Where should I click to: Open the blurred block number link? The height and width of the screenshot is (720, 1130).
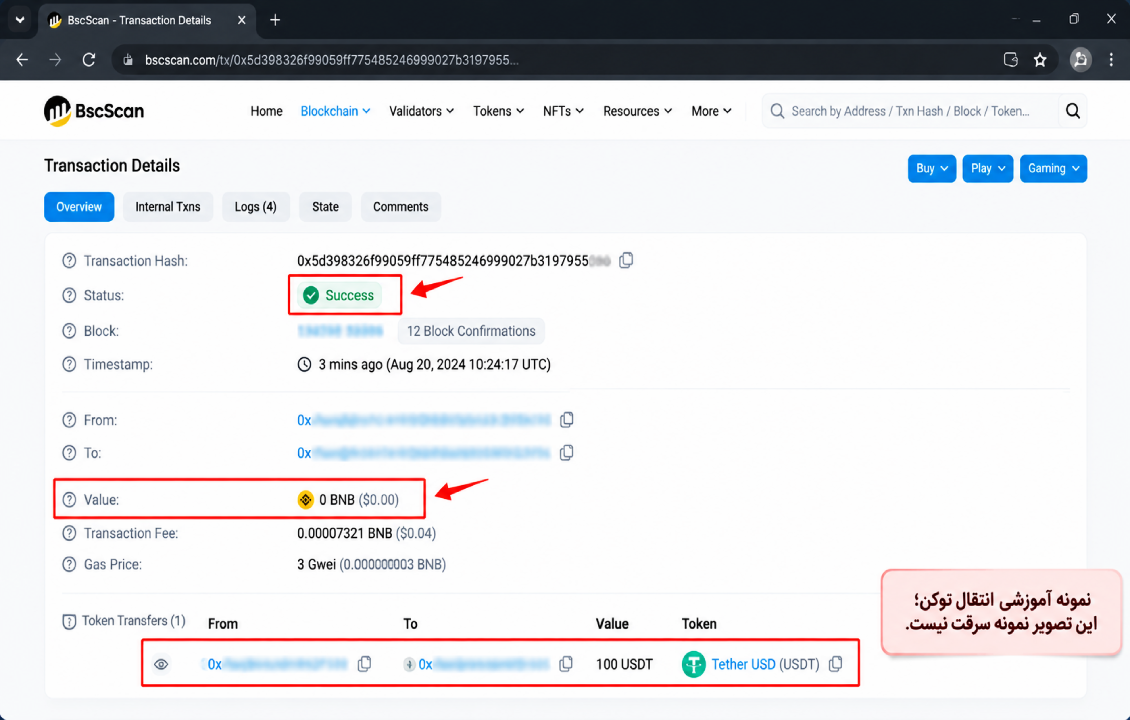340,331
